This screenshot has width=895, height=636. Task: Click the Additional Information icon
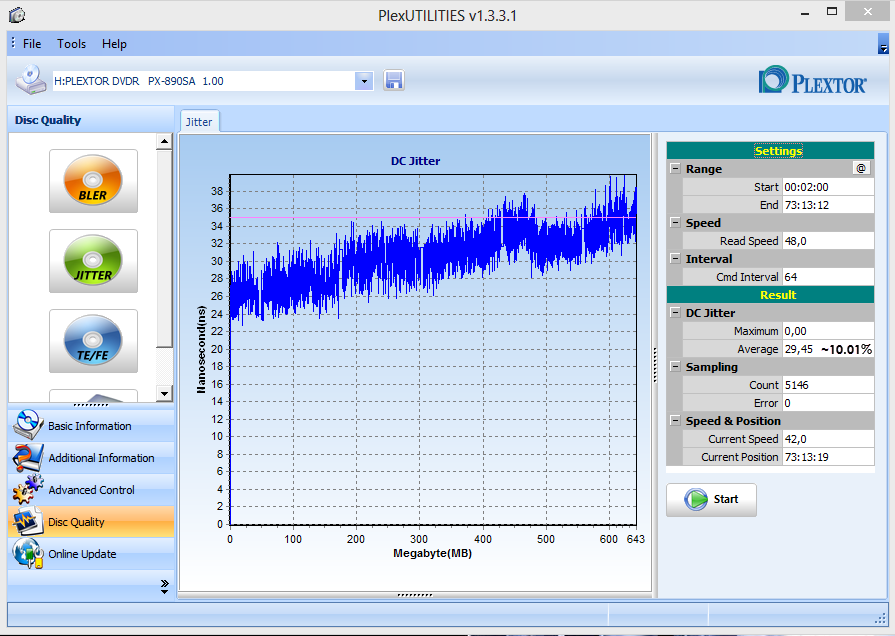27,457
